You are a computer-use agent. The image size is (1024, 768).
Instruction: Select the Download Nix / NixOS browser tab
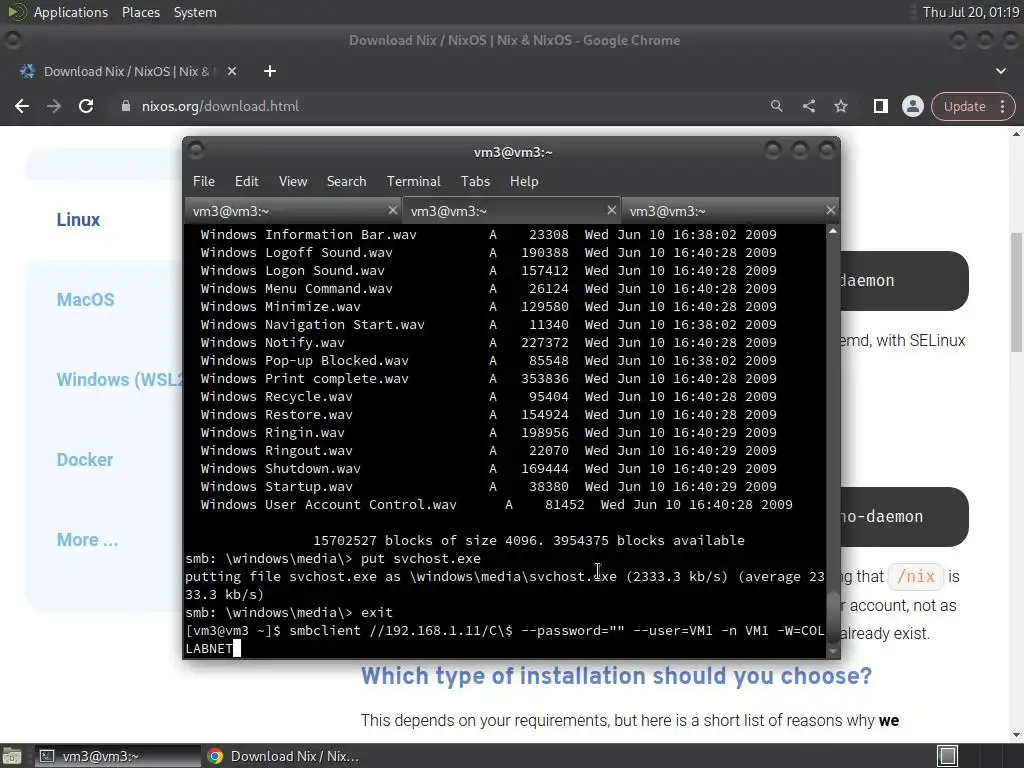tap(127, 71)
